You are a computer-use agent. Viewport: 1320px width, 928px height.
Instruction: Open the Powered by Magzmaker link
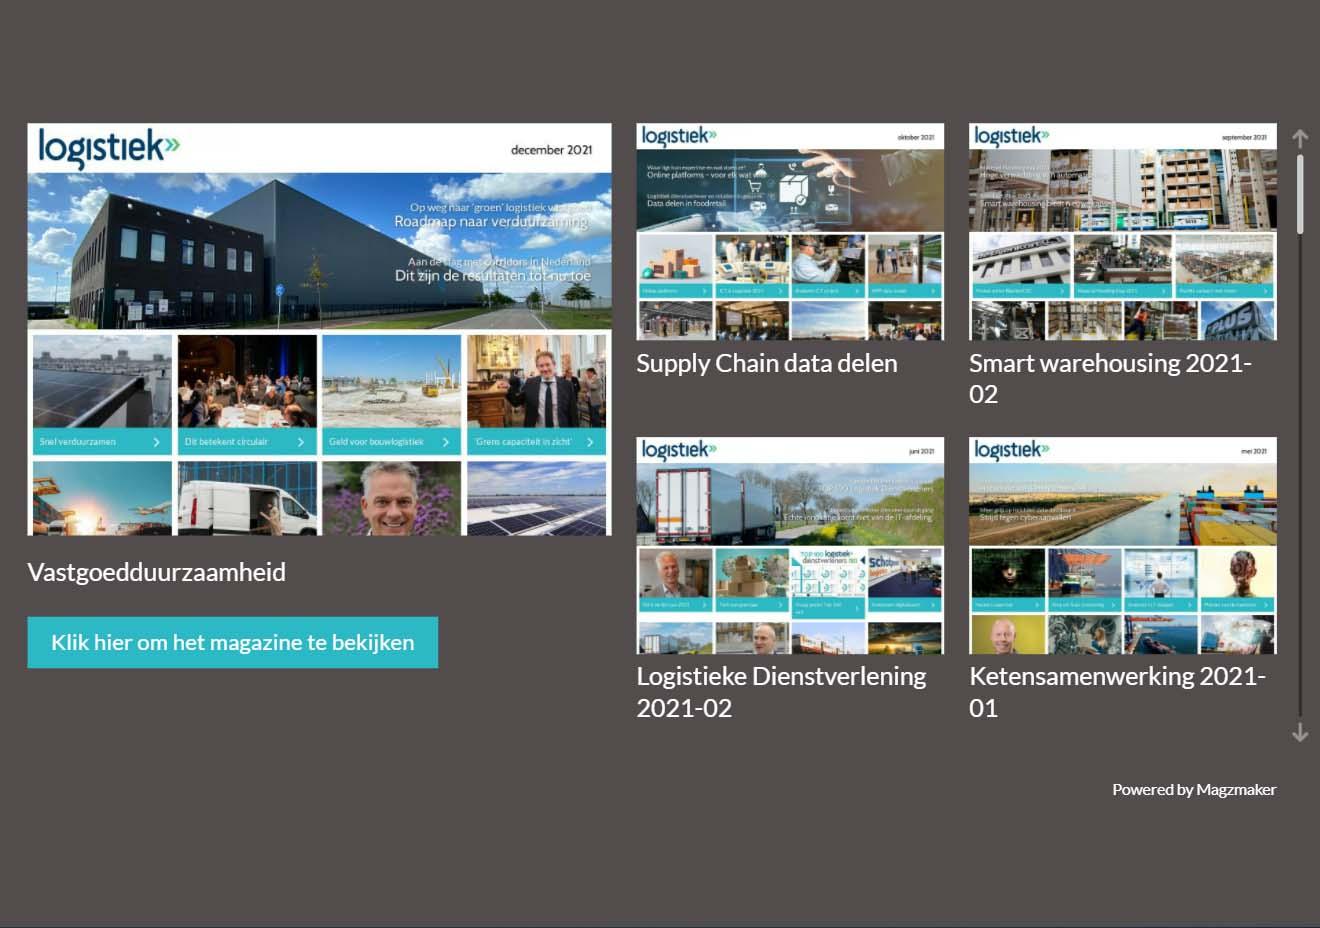[1194, 790]
